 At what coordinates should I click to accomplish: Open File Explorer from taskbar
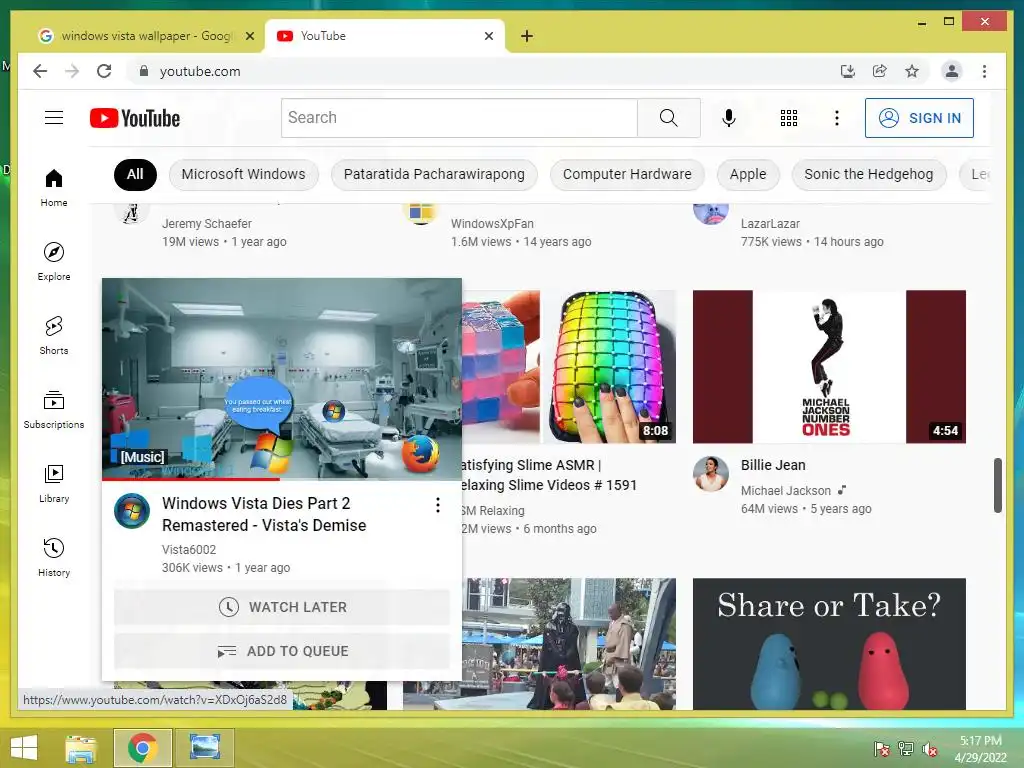[80, 748]
